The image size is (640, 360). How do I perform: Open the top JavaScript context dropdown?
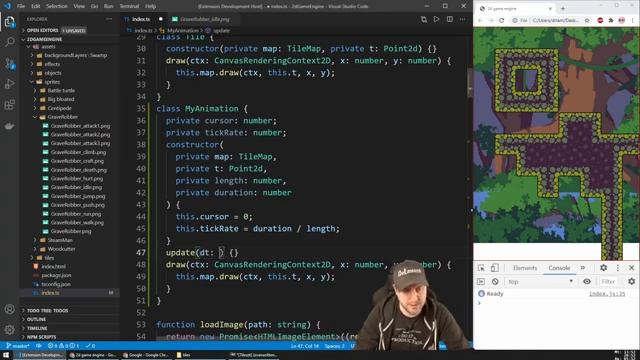[540, 282]
